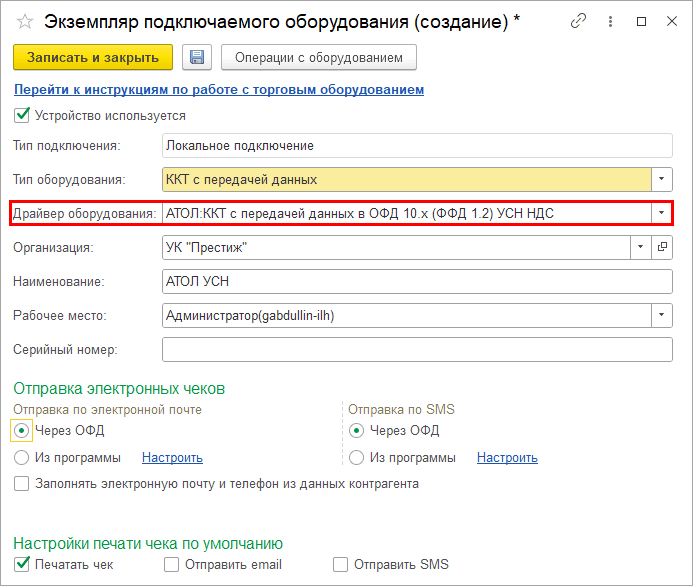Open trade equipment instructions link
The width and height of the screenshot is (693, 586).
coord(219,90)
